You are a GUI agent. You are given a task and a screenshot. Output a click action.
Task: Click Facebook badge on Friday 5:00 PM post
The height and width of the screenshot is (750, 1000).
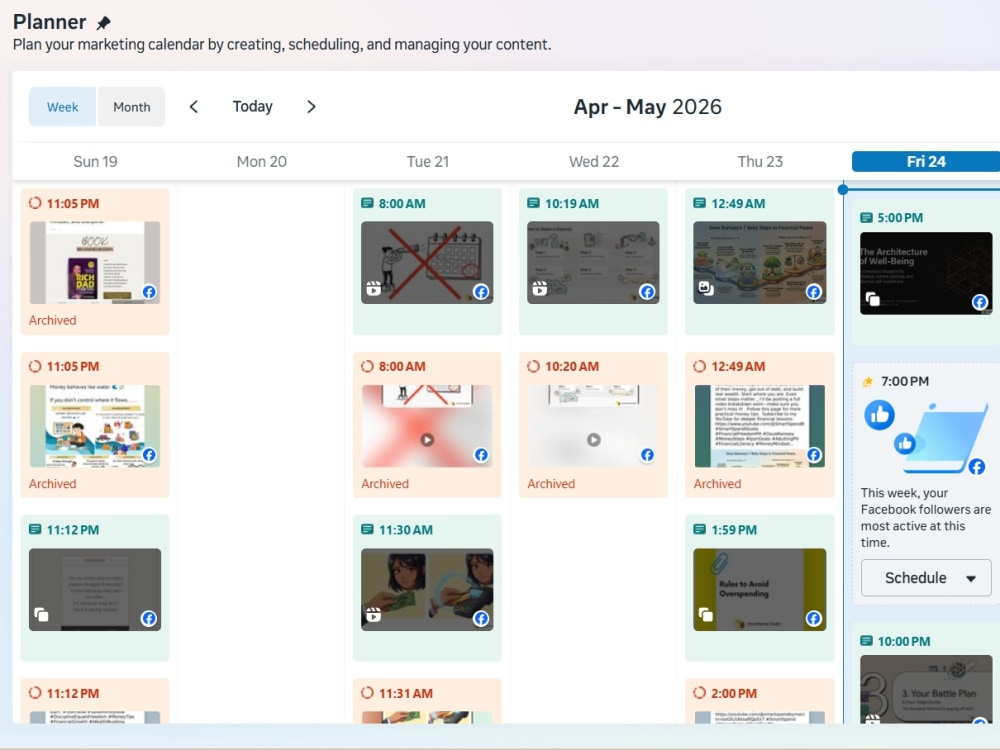coord(980,302)
